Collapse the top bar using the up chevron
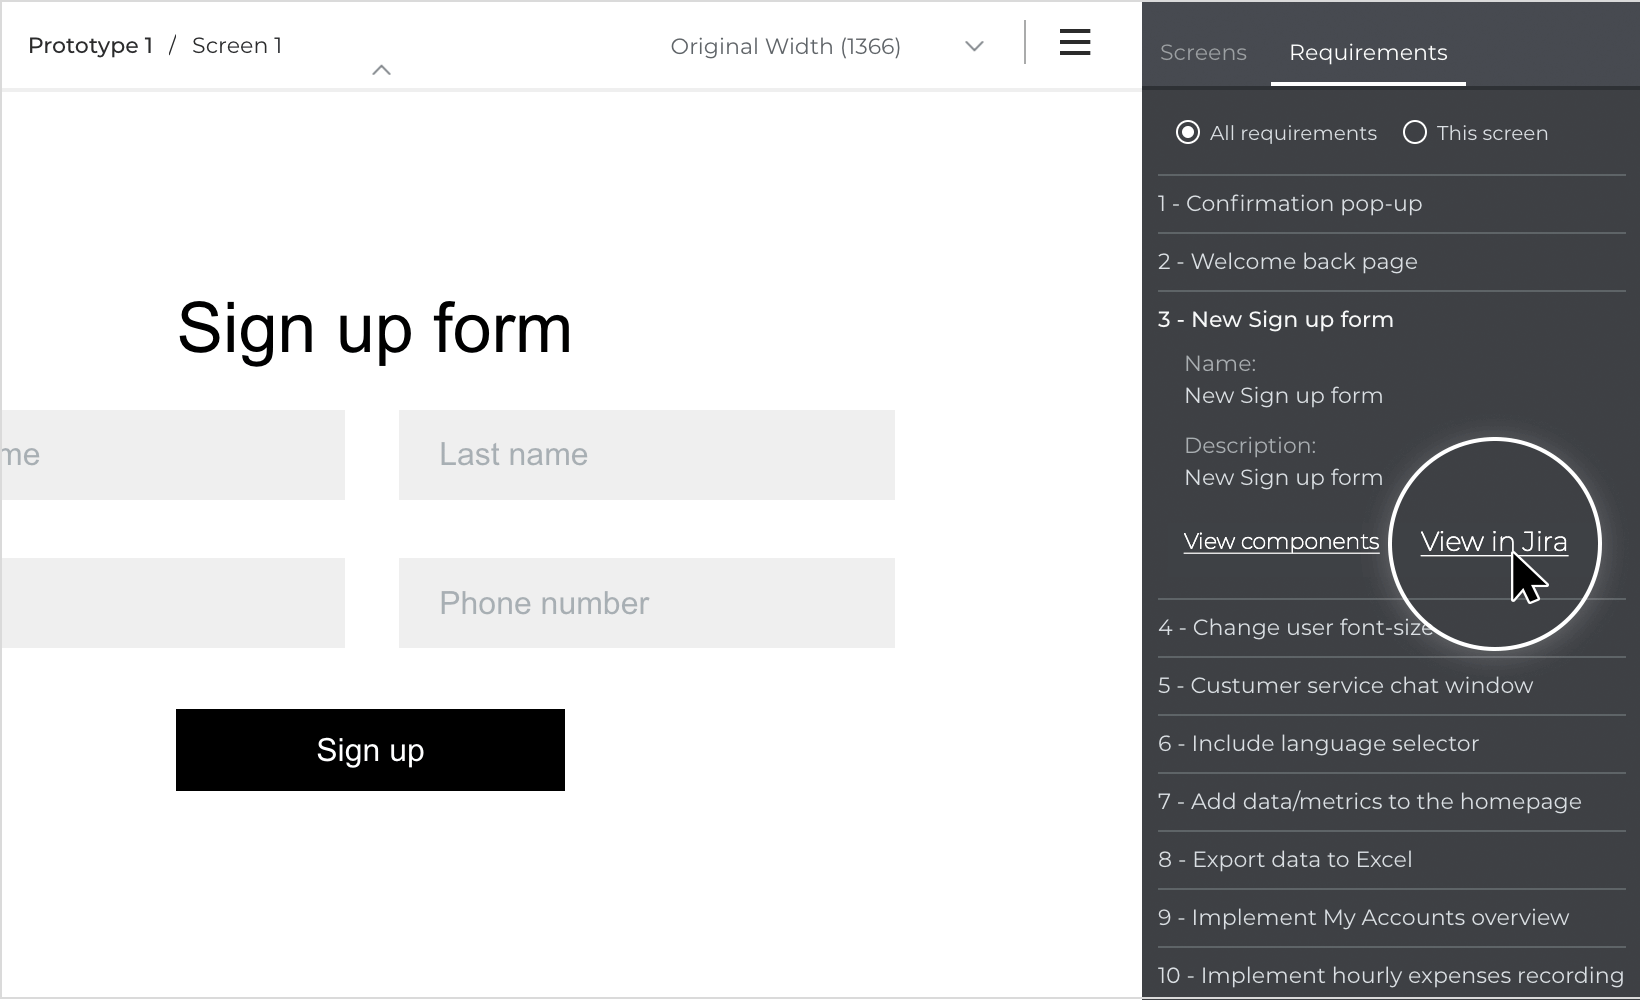The height and width of the screenshot is (1000, 1640). click(381, 70)
